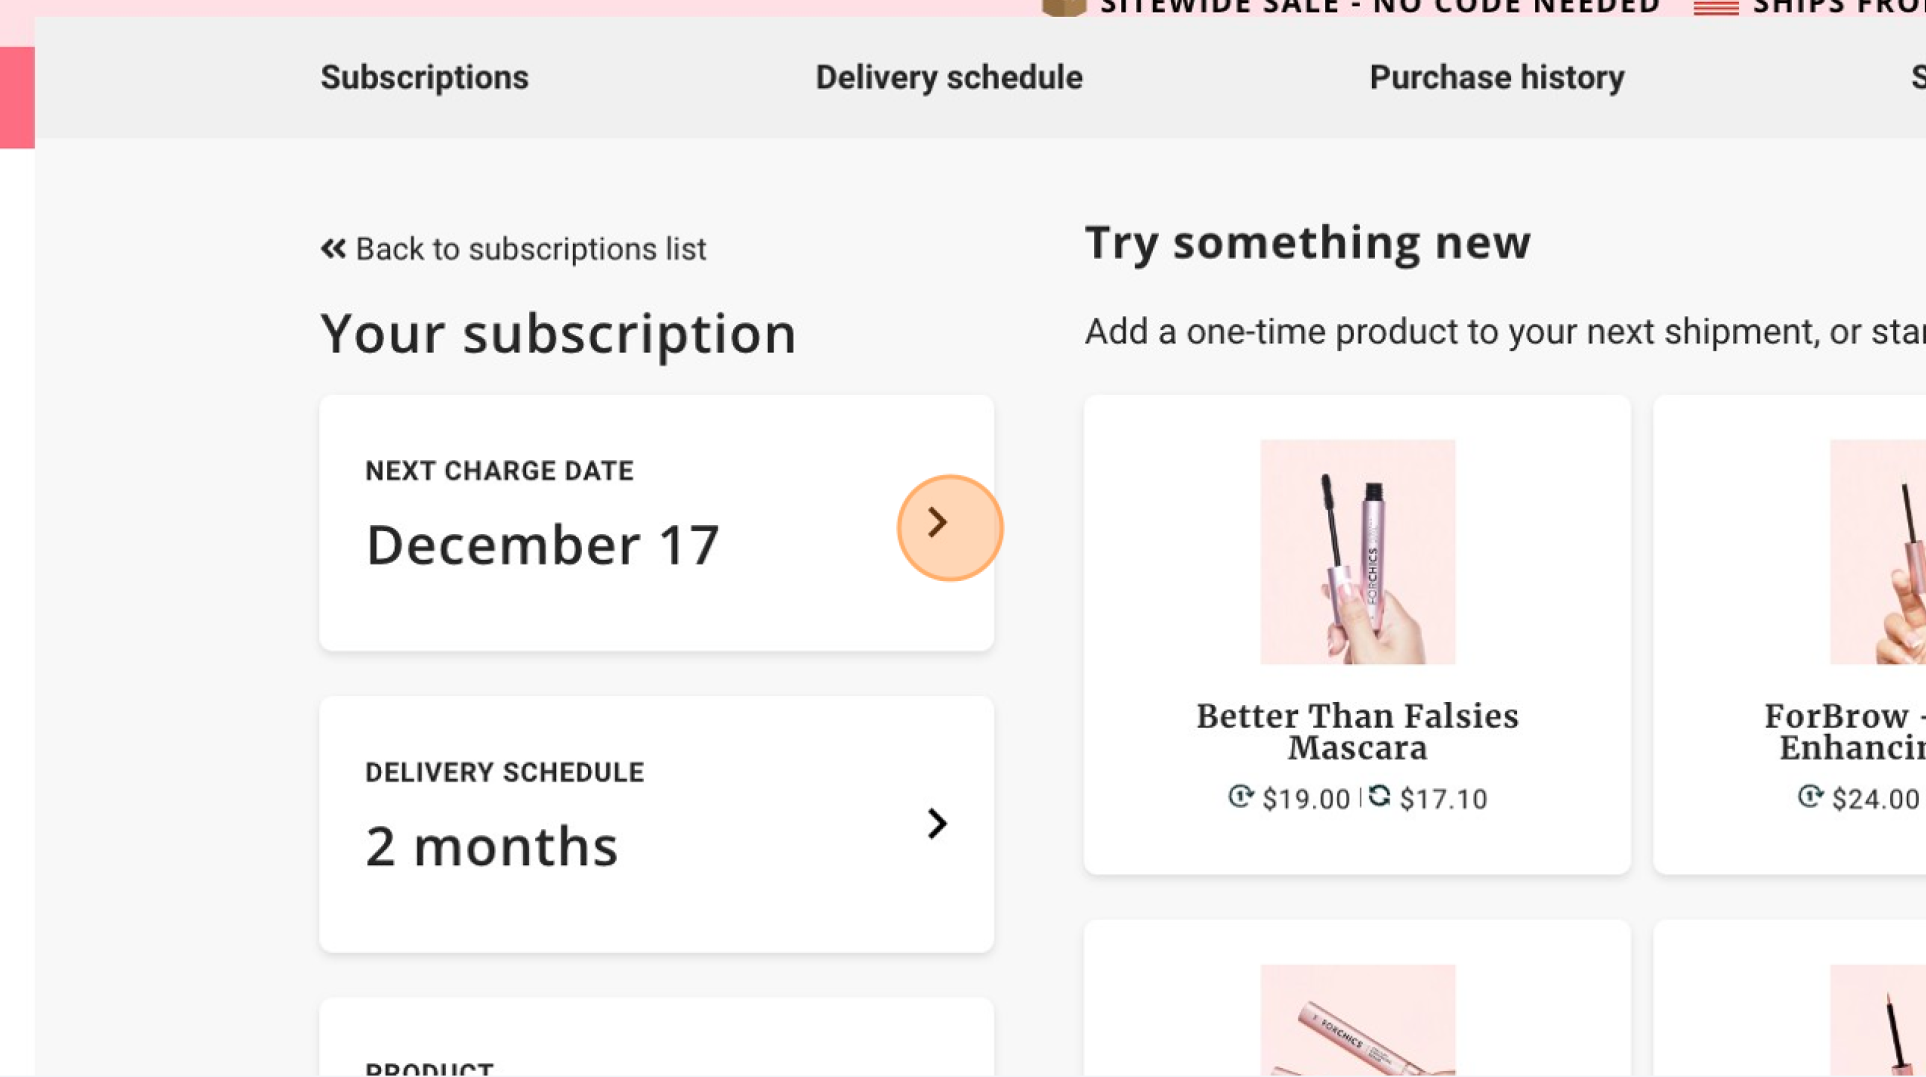Open the December 17 charge date card

tap(657, 523)
